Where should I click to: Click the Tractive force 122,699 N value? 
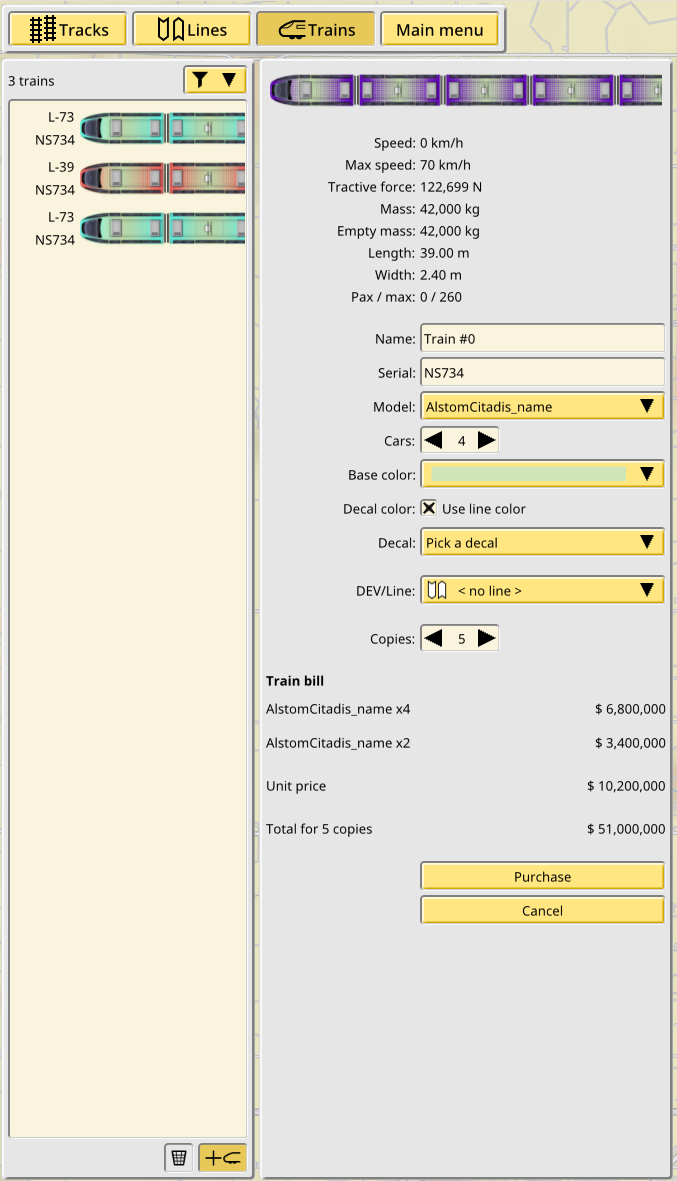451,187
